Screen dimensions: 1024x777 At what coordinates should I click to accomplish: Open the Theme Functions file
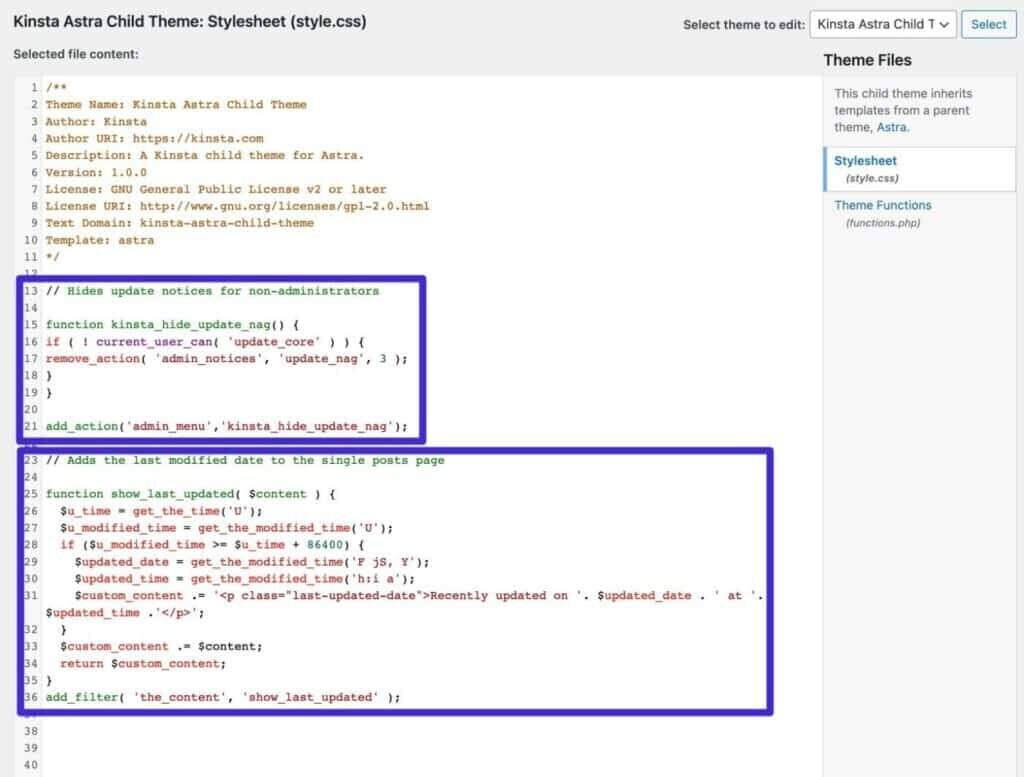[882, 205]
